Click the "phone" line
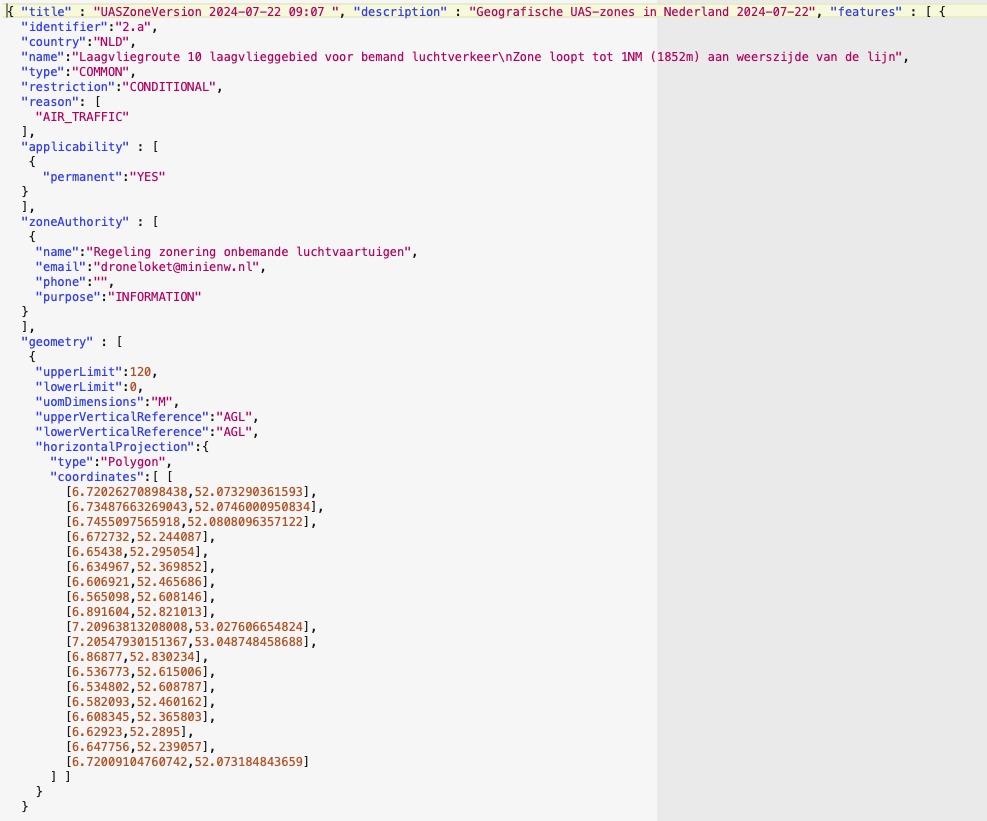The image size is (987, 821). 74,282
